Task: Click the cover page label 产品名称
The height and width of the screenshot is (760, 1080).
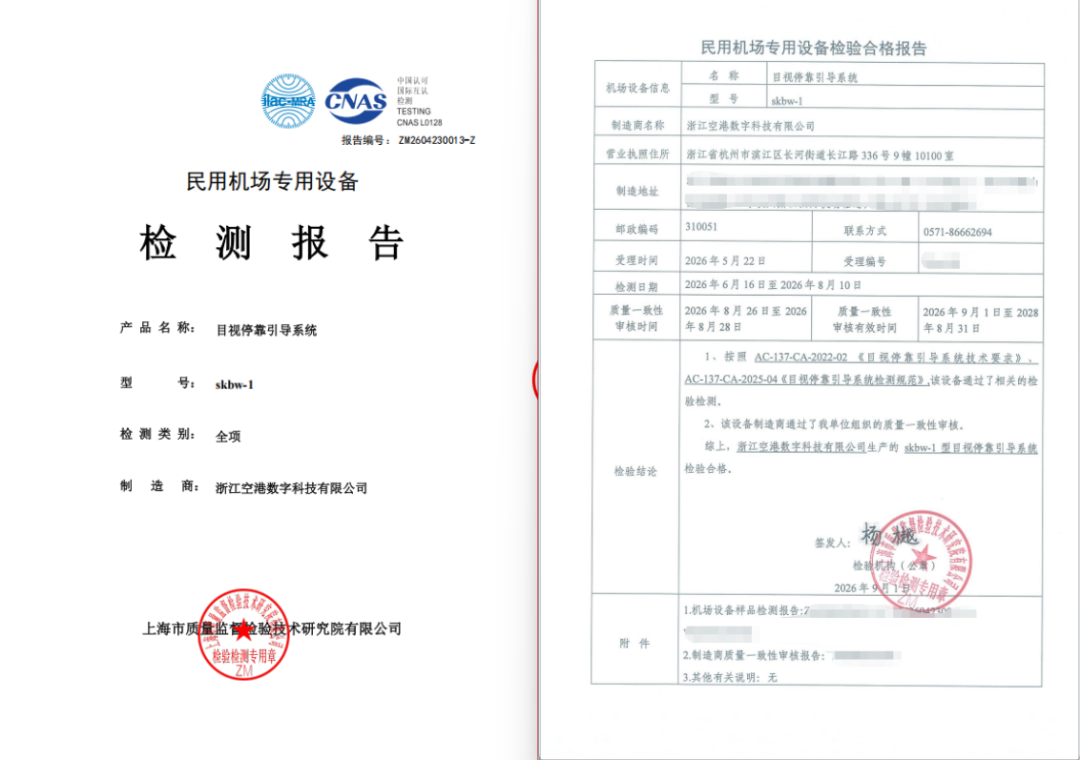Action: (158, 328)
